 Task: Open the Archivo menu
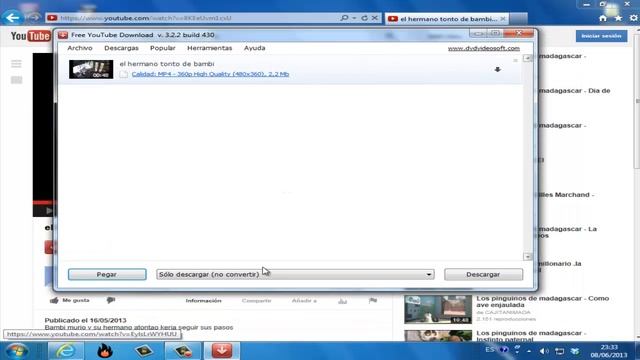click(80, 48)
